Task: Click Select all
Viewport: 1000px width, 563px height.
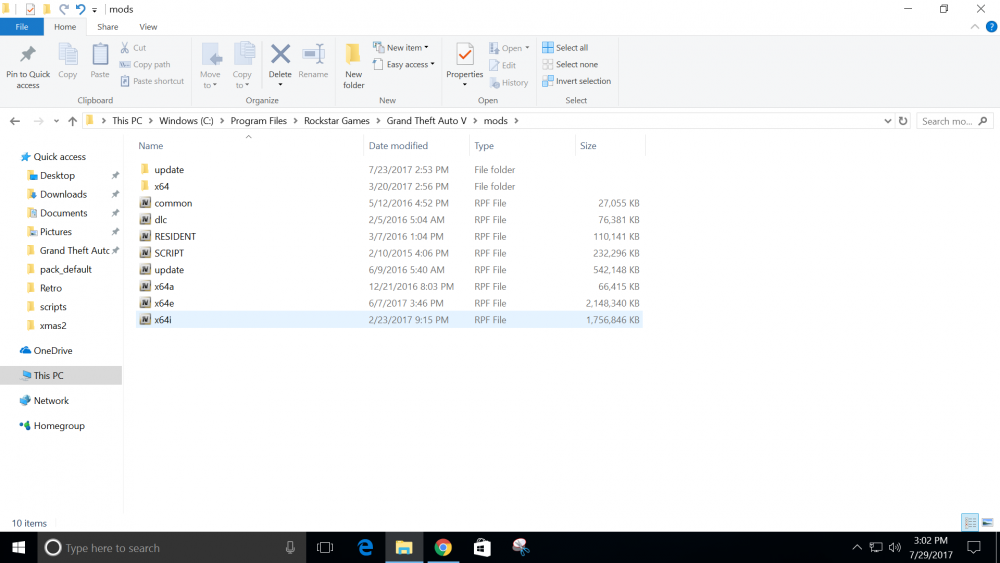Action: (x=565, y=48)
